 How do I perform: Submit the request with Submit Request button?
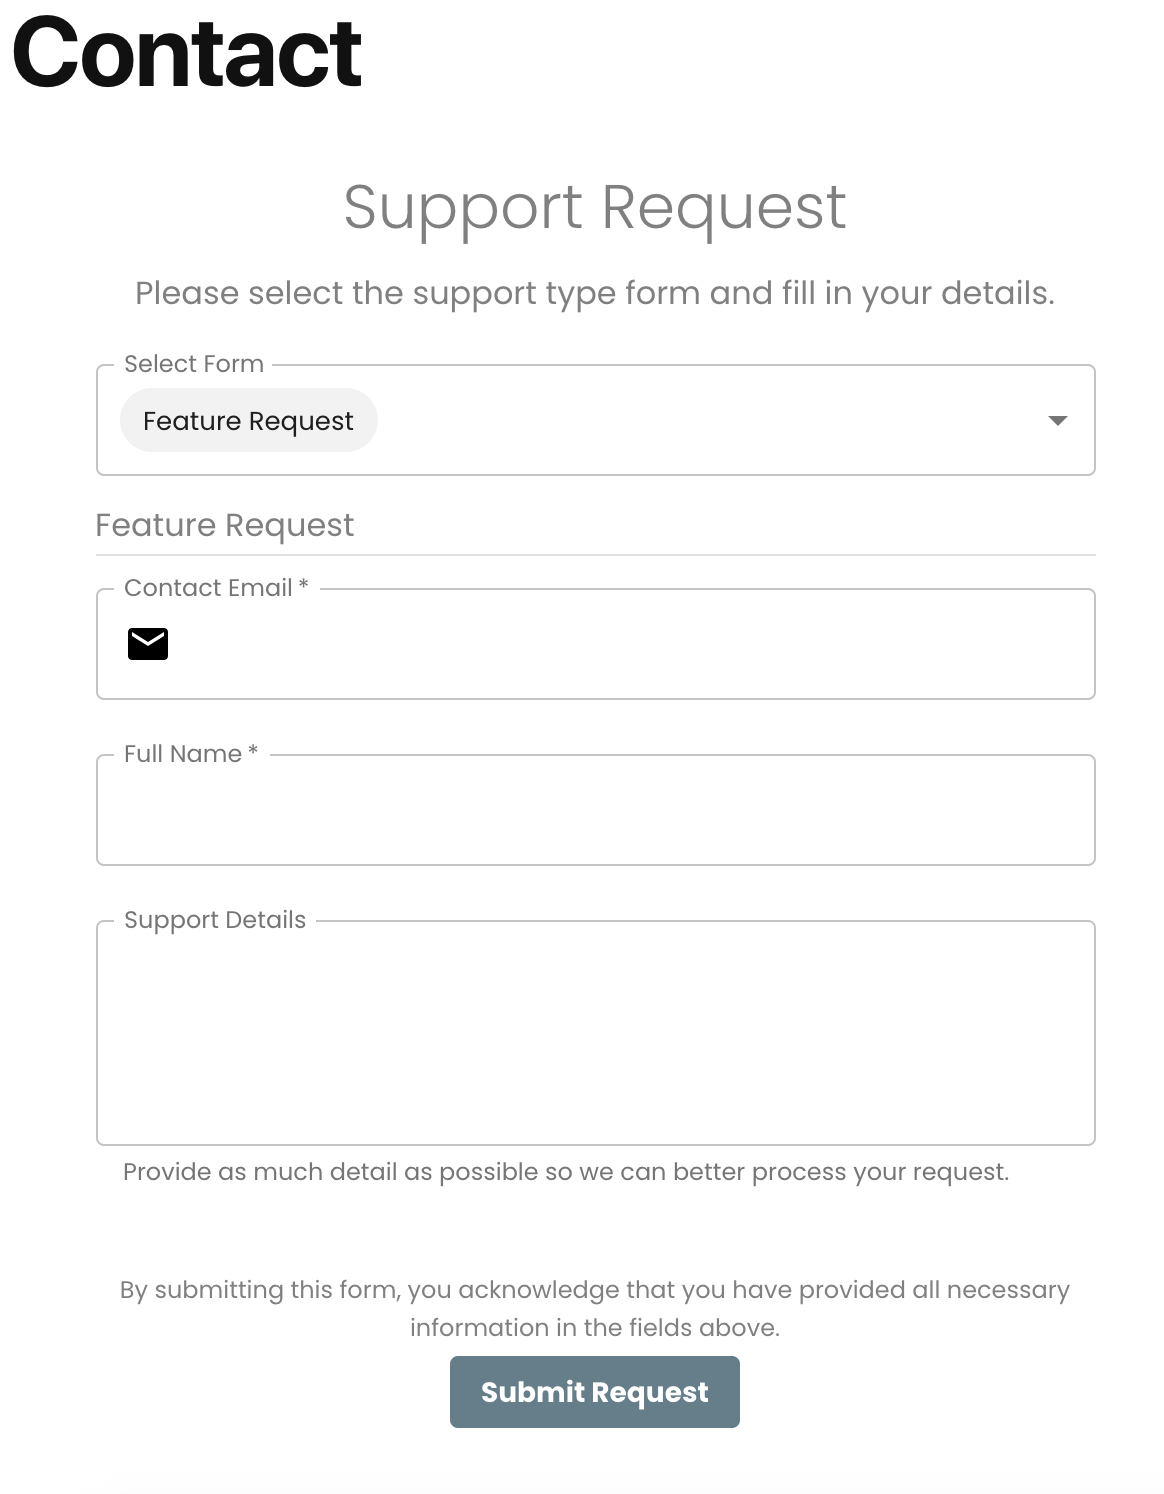tap(595, 1392)
